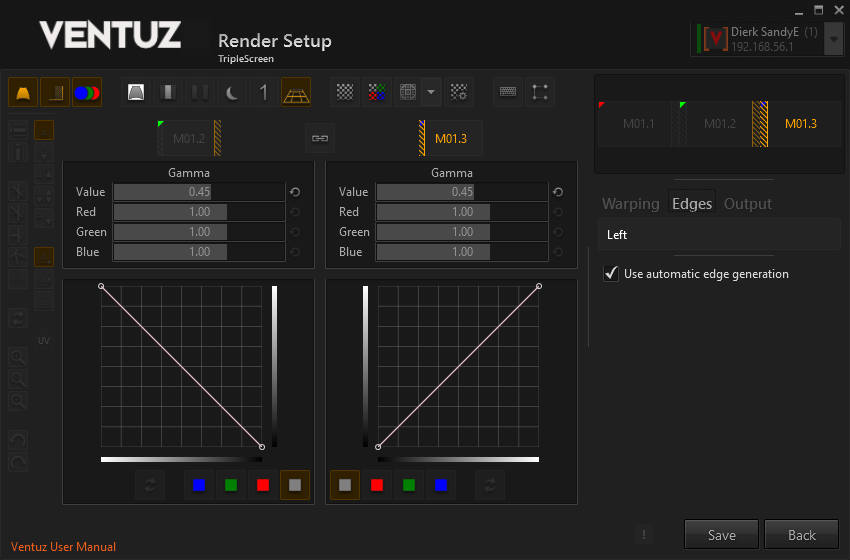Click the checkerboard with gear icon
Image resolution: width=850 pixels, height=560 pixels.
[x=459, y=93]
